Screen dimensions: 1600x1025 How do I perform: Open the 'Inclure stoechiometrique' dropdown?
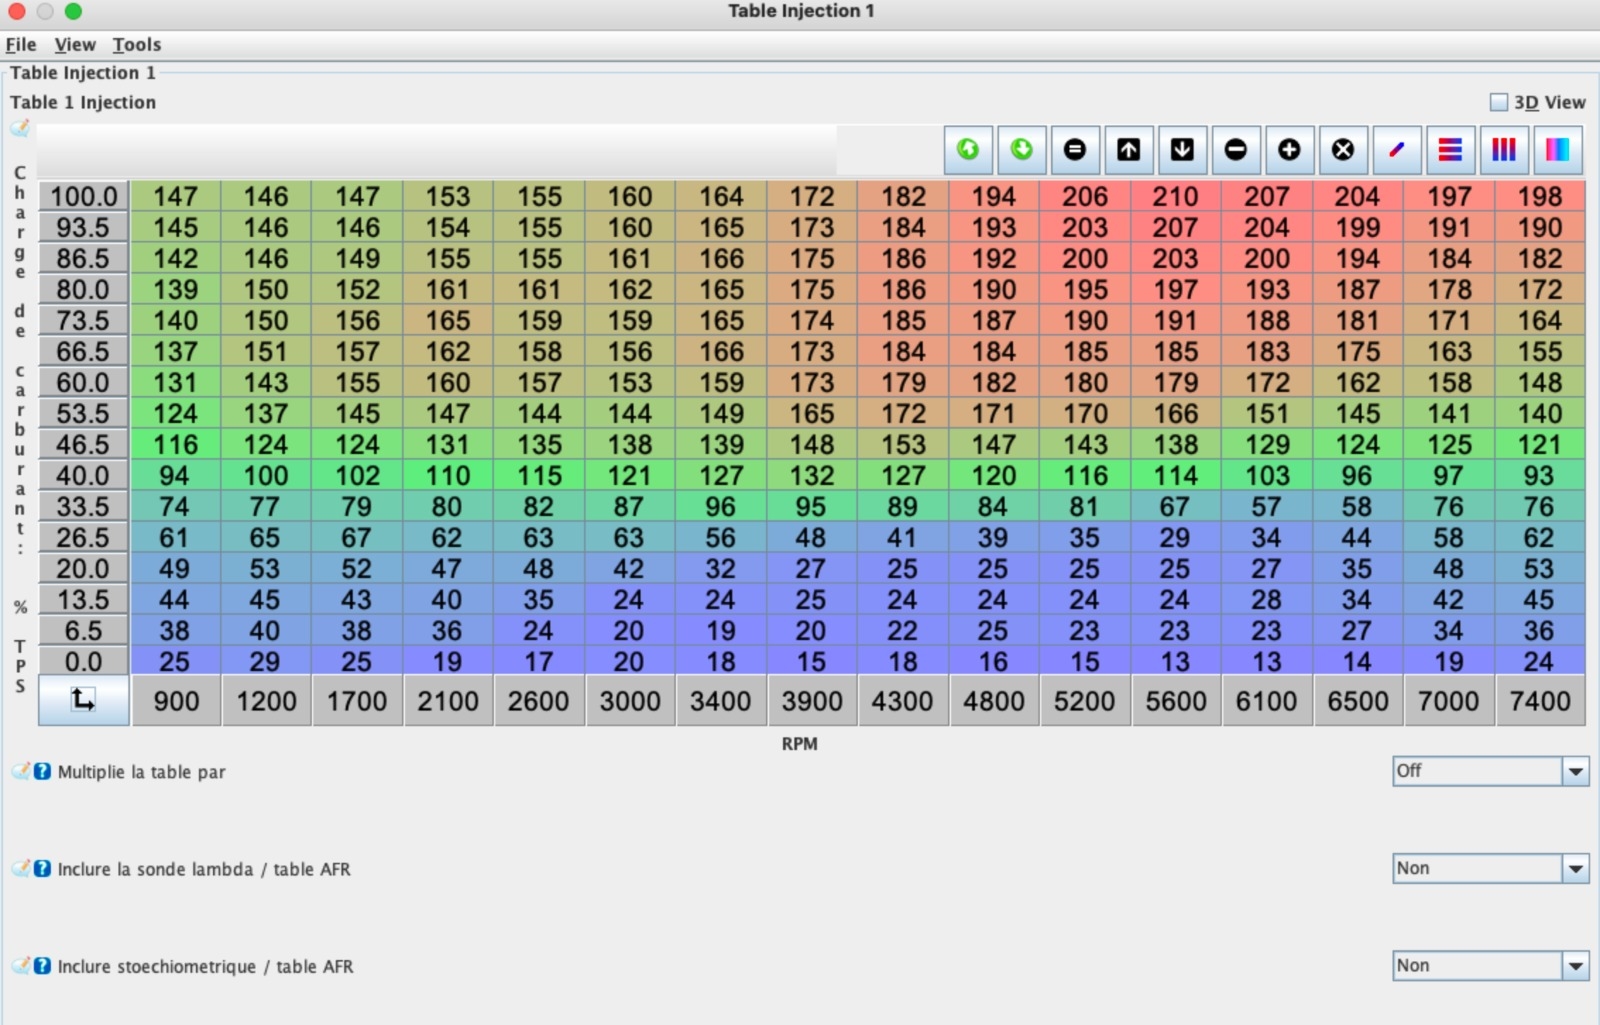(1575, 965)
